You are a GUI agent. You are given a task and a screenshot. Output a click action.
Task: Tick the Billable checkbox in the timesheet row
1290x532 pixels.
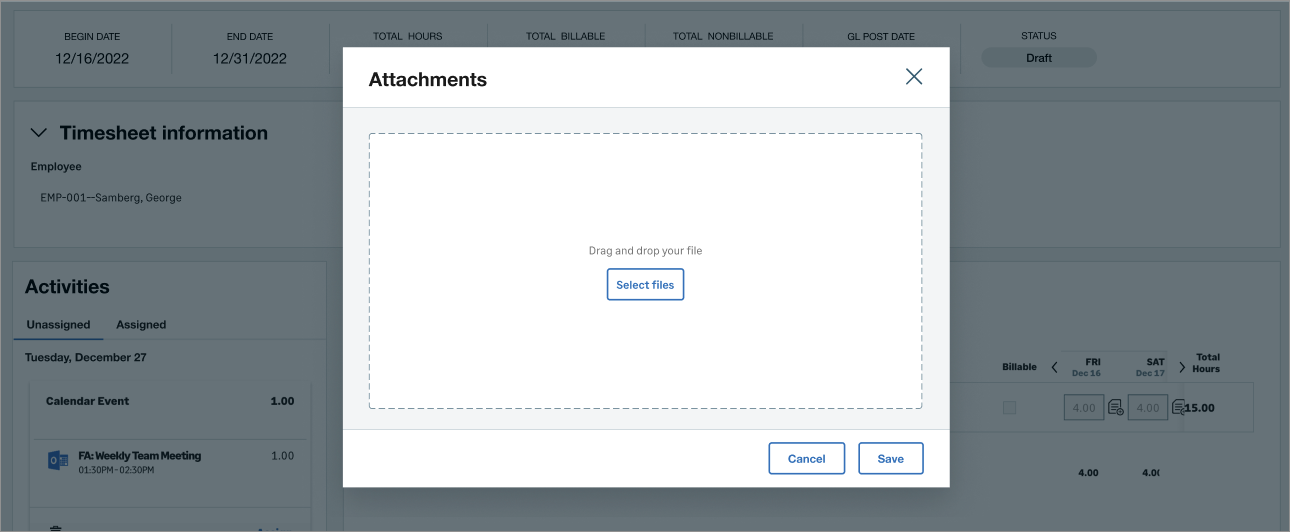click(x=1009, y=408)
